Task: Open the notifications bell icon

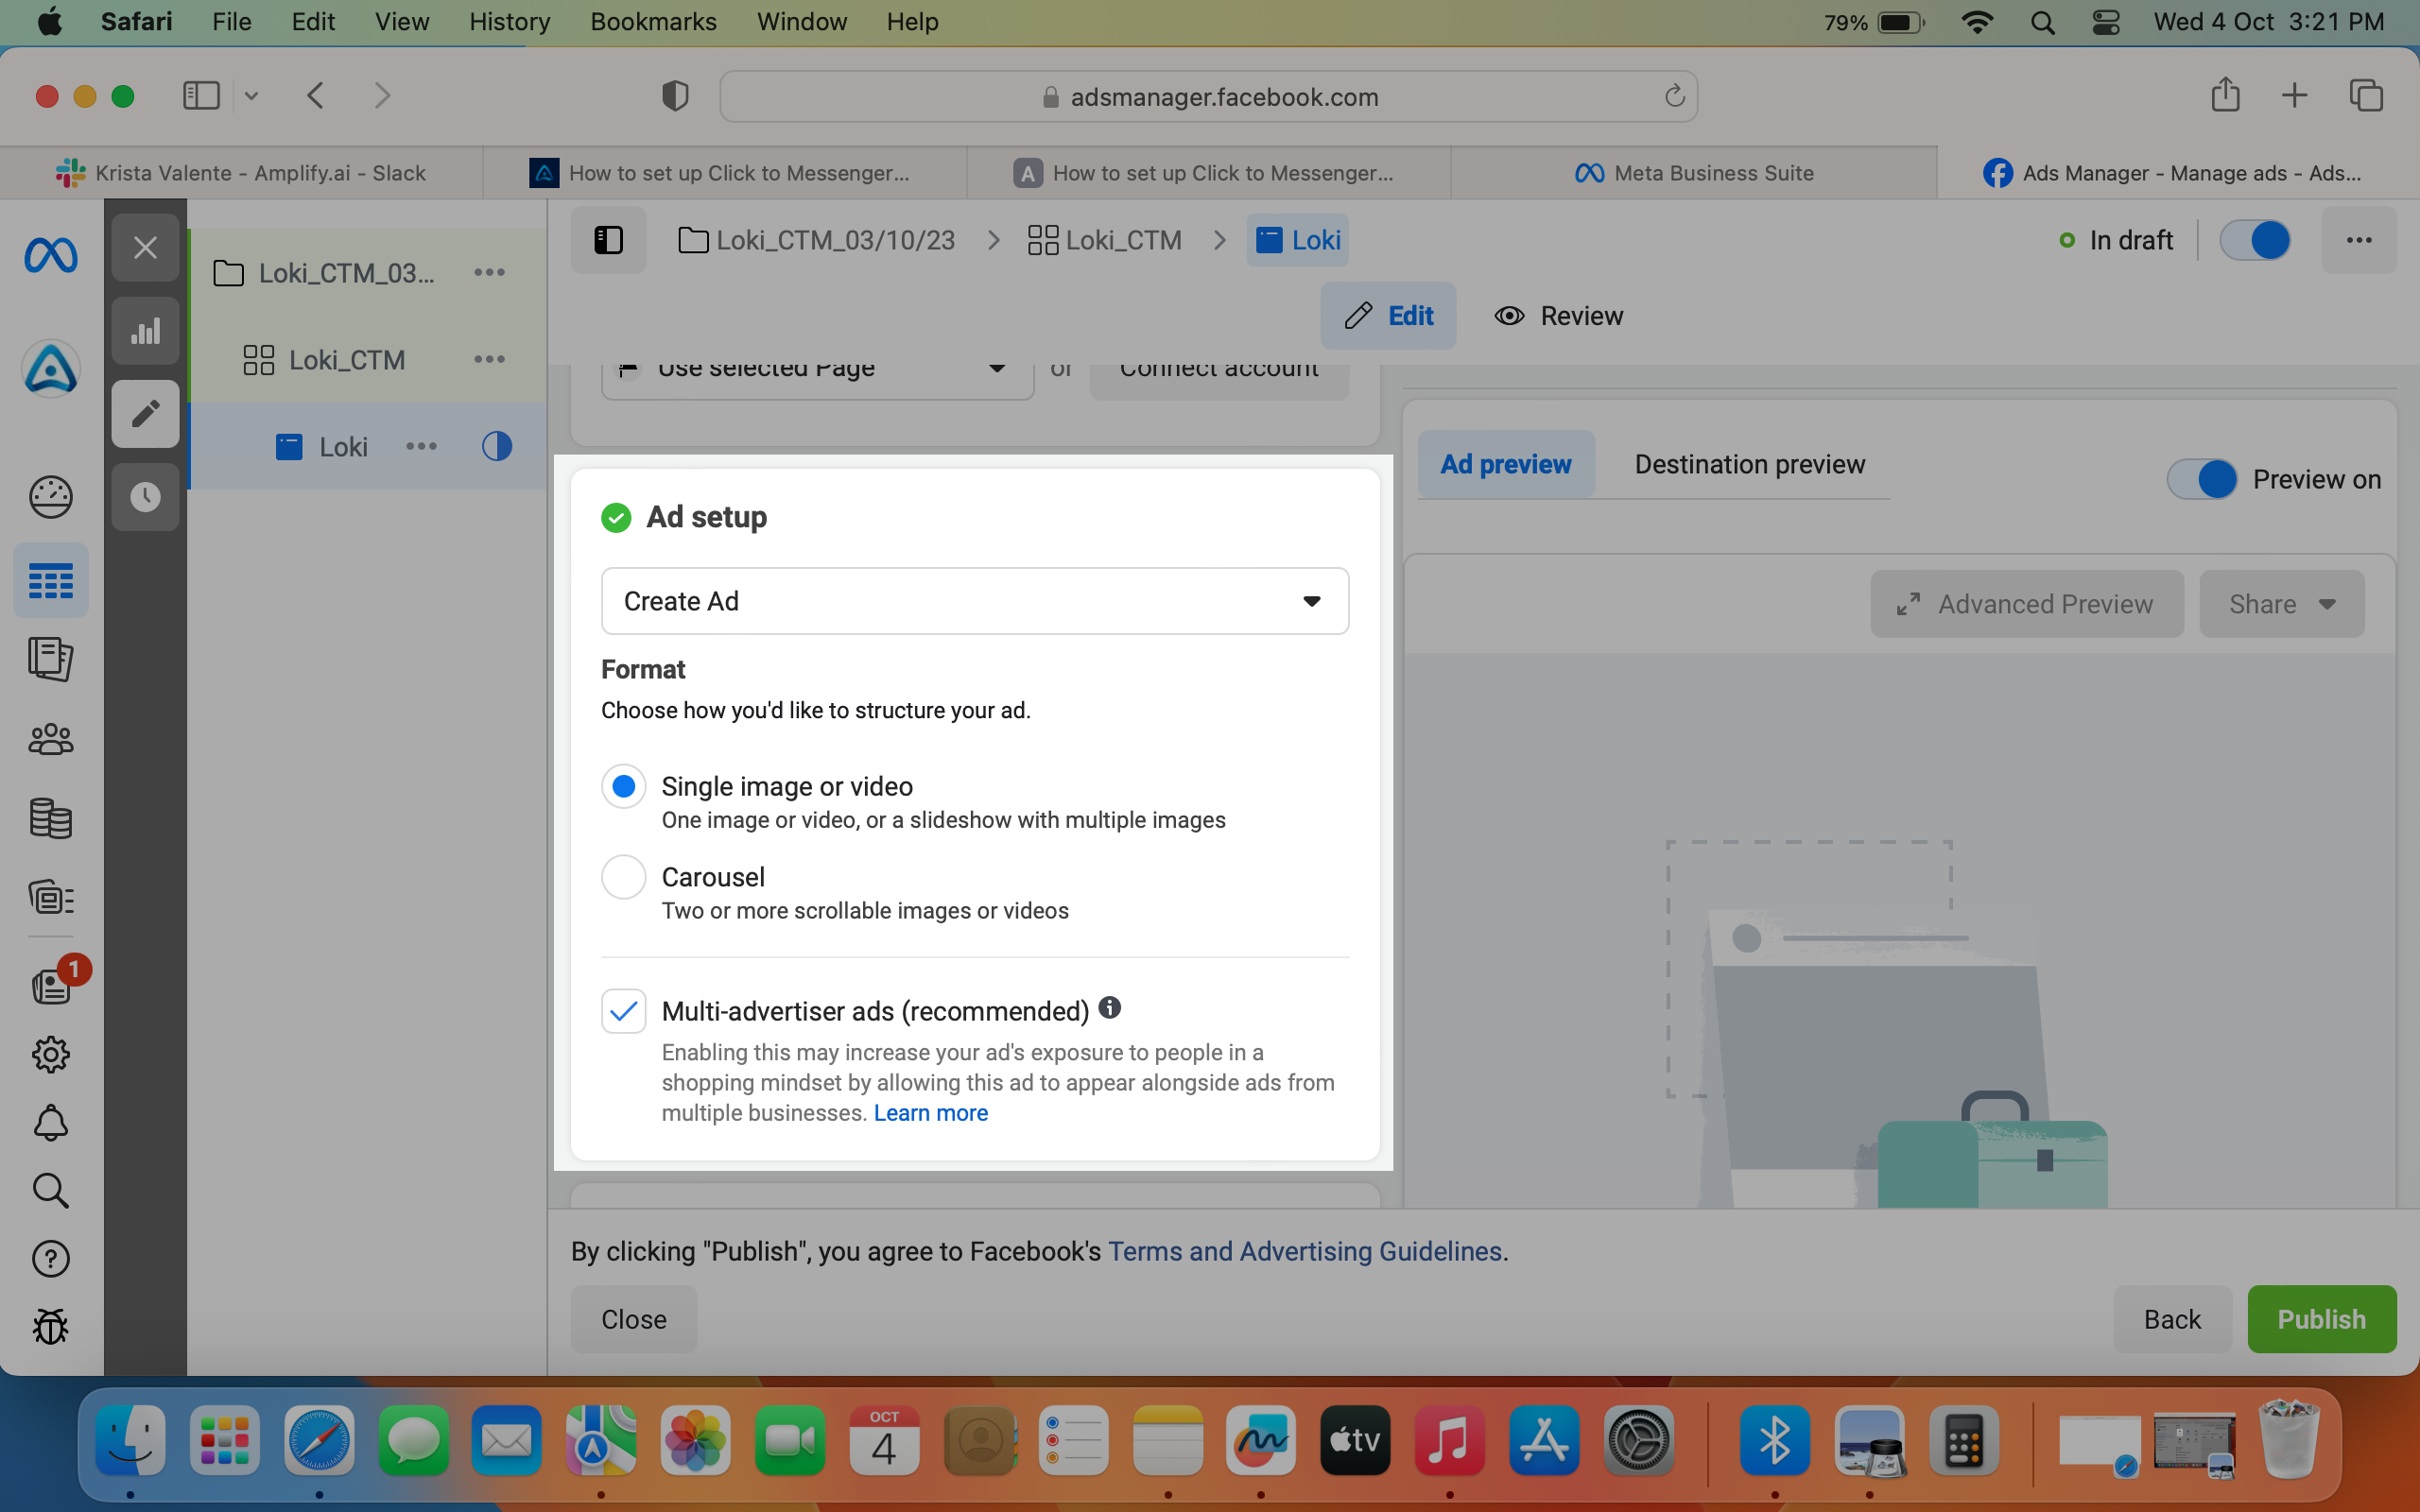Action: point(51,1123)
